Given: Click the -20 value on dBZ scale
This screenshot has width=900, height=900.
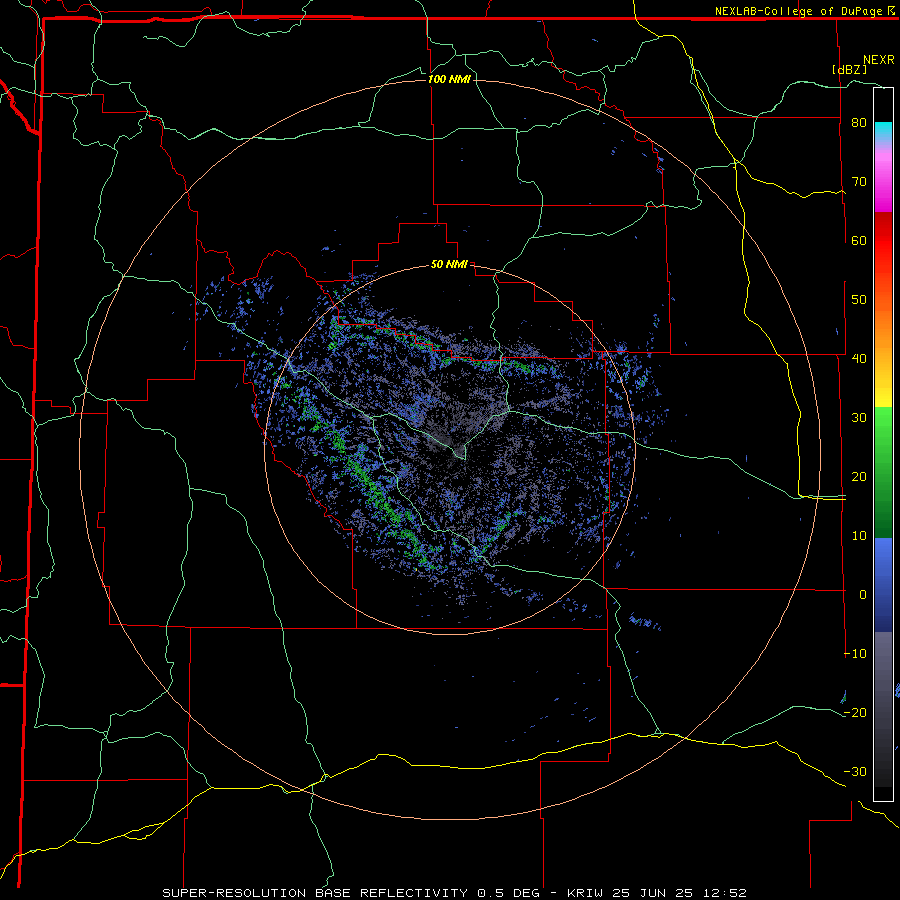Looking at the screenshot, I should pos(855,713).
